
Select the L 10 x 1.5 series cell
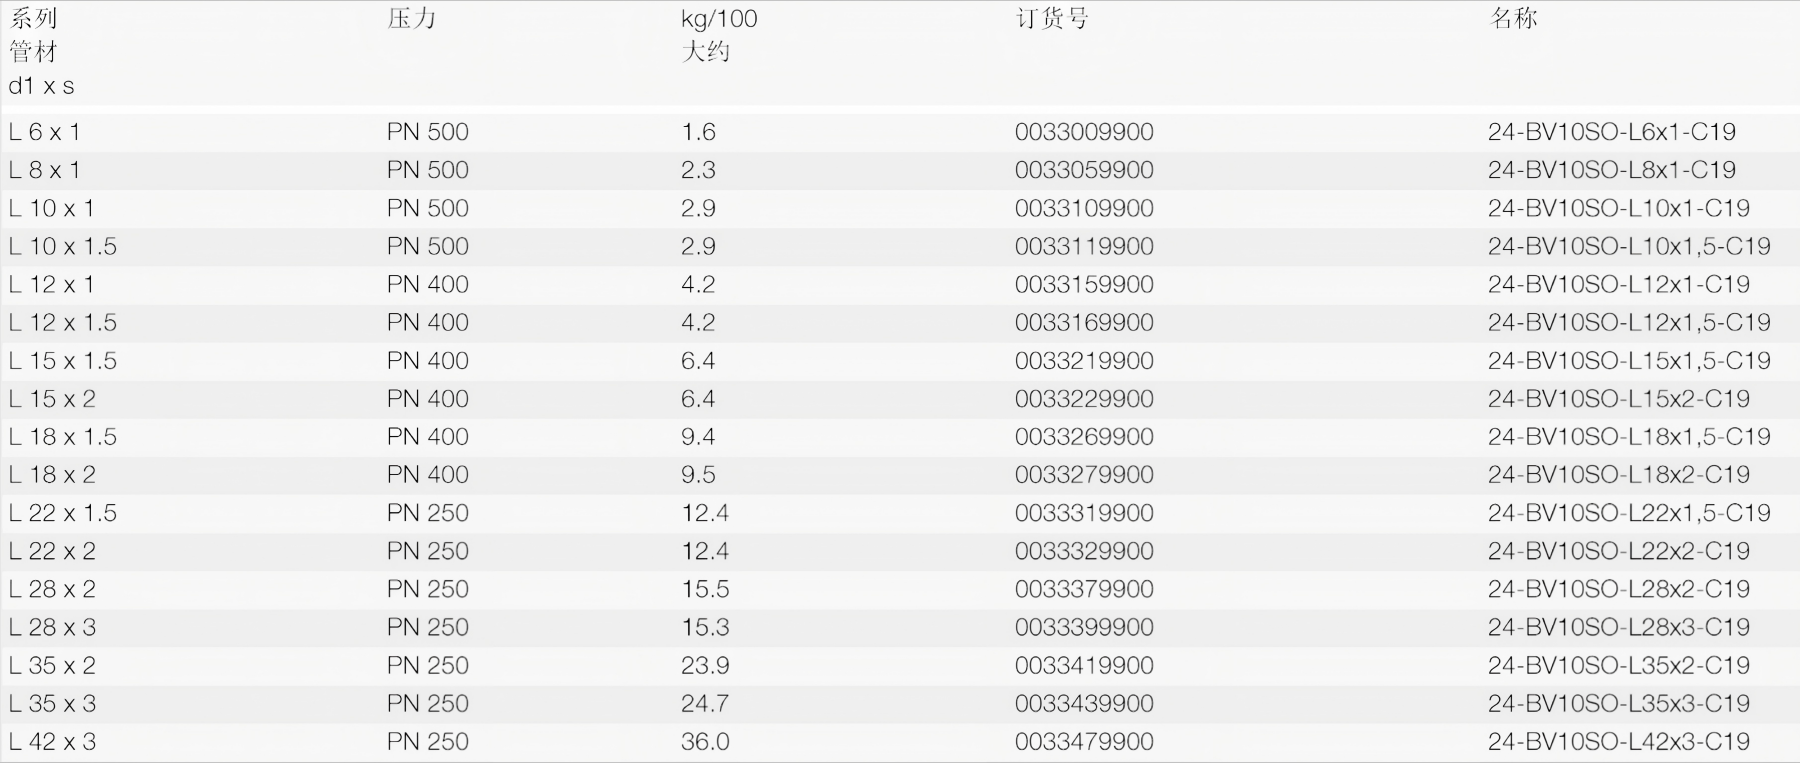pos(63,246)
